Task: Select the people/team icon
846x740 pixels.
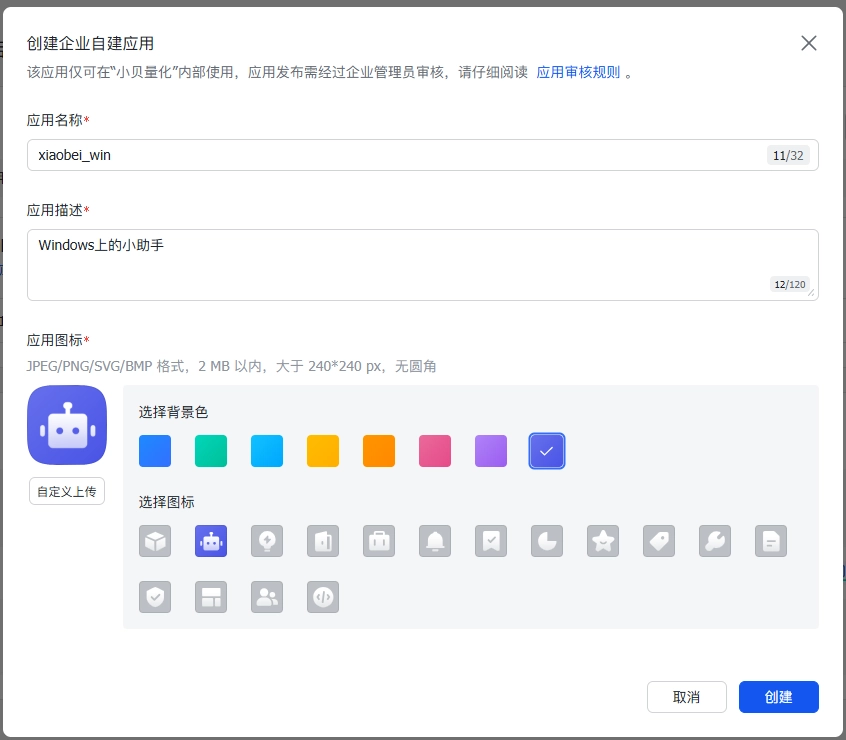Action: coord(267,597)
